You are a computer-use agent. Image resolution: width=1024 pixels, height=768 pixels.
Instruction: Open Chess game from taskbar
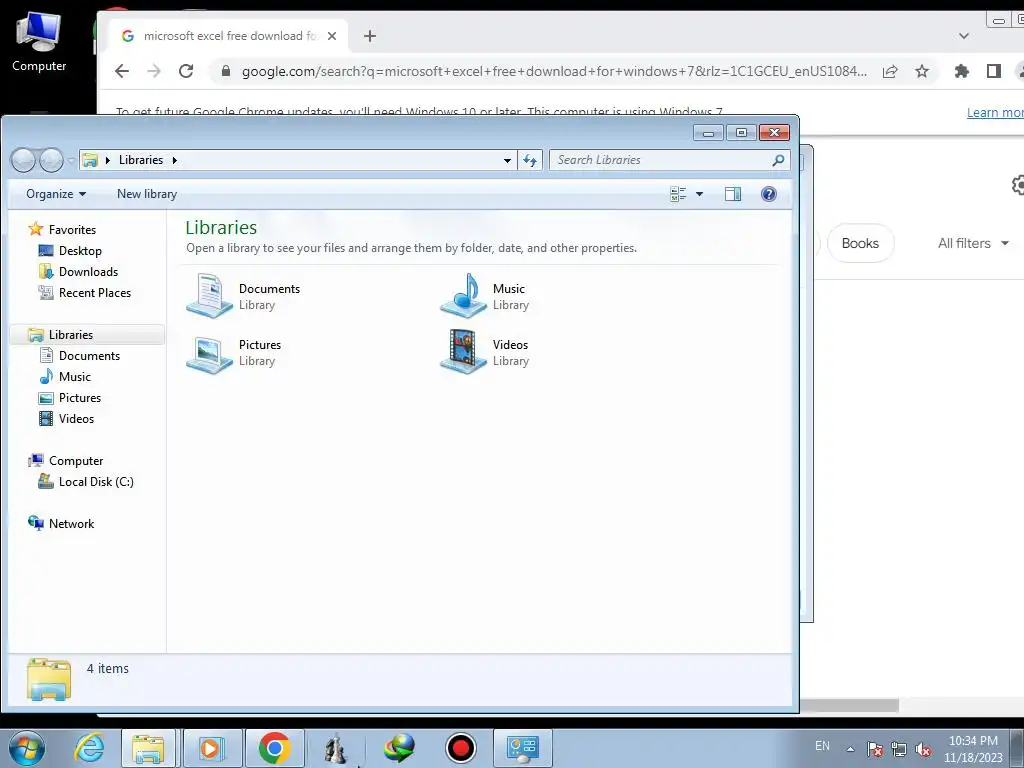(x=336, y=748)
